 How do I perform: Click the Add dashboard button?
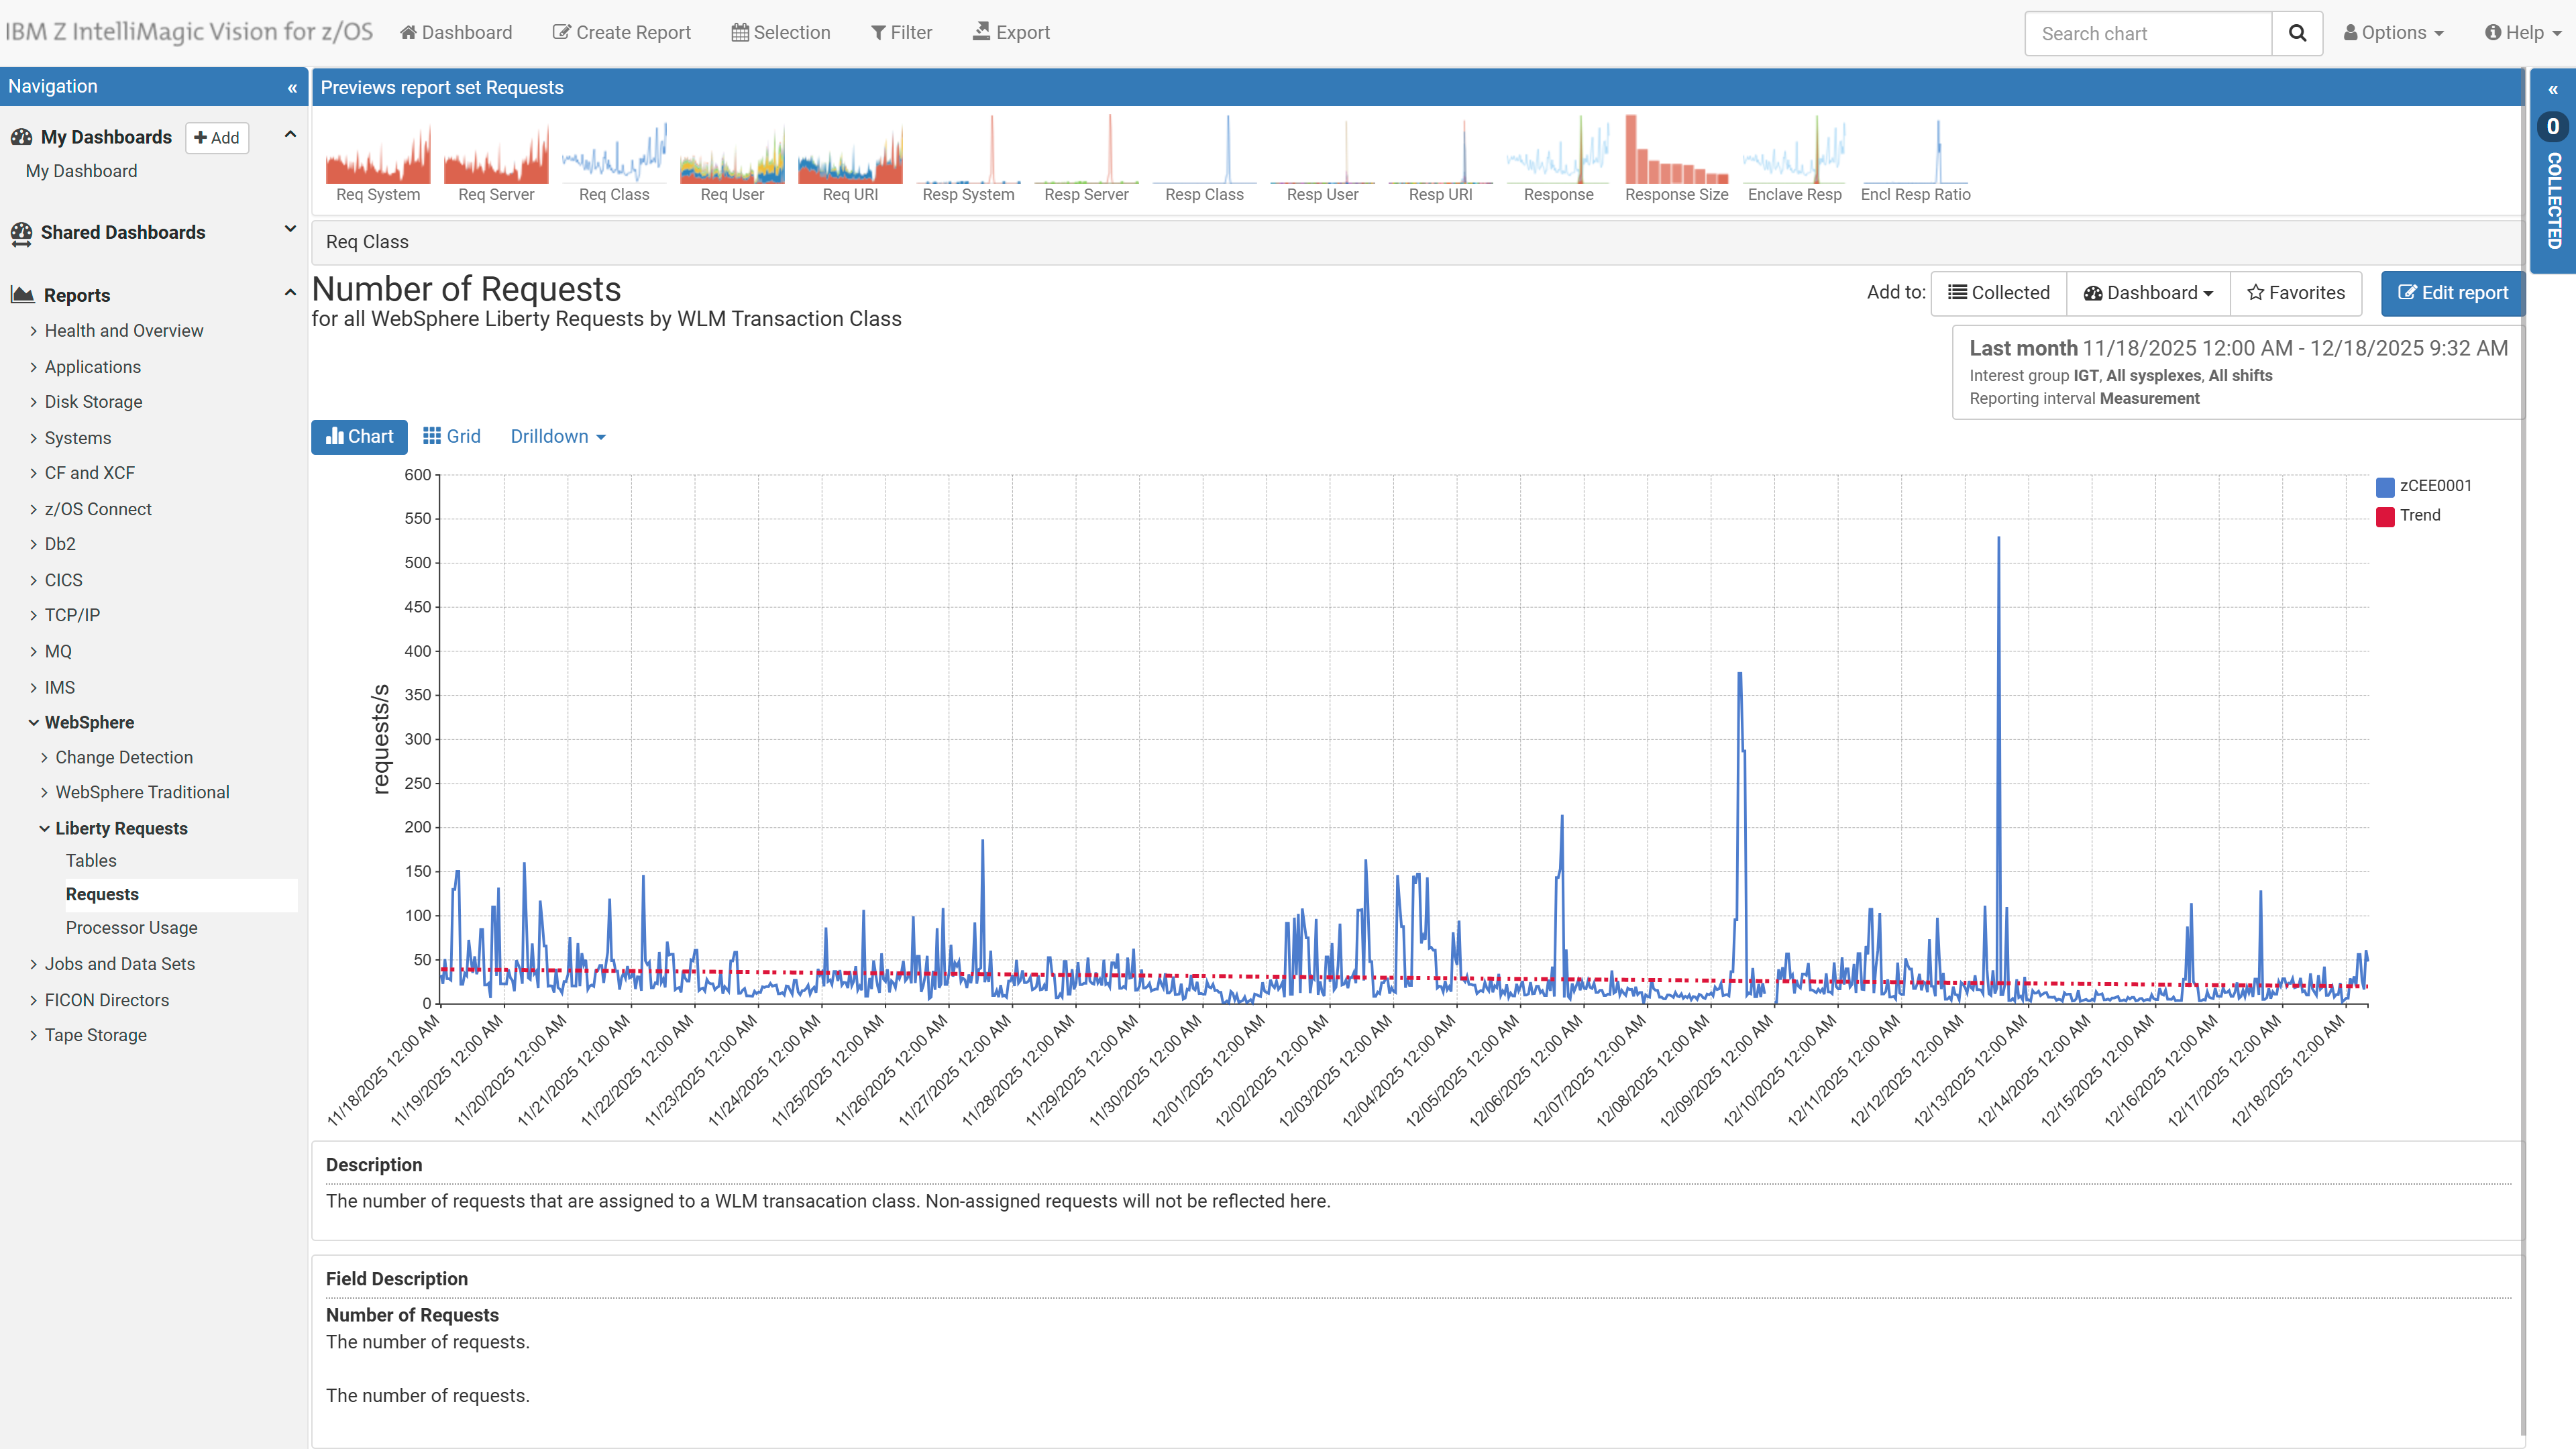[x=217, y=138]
